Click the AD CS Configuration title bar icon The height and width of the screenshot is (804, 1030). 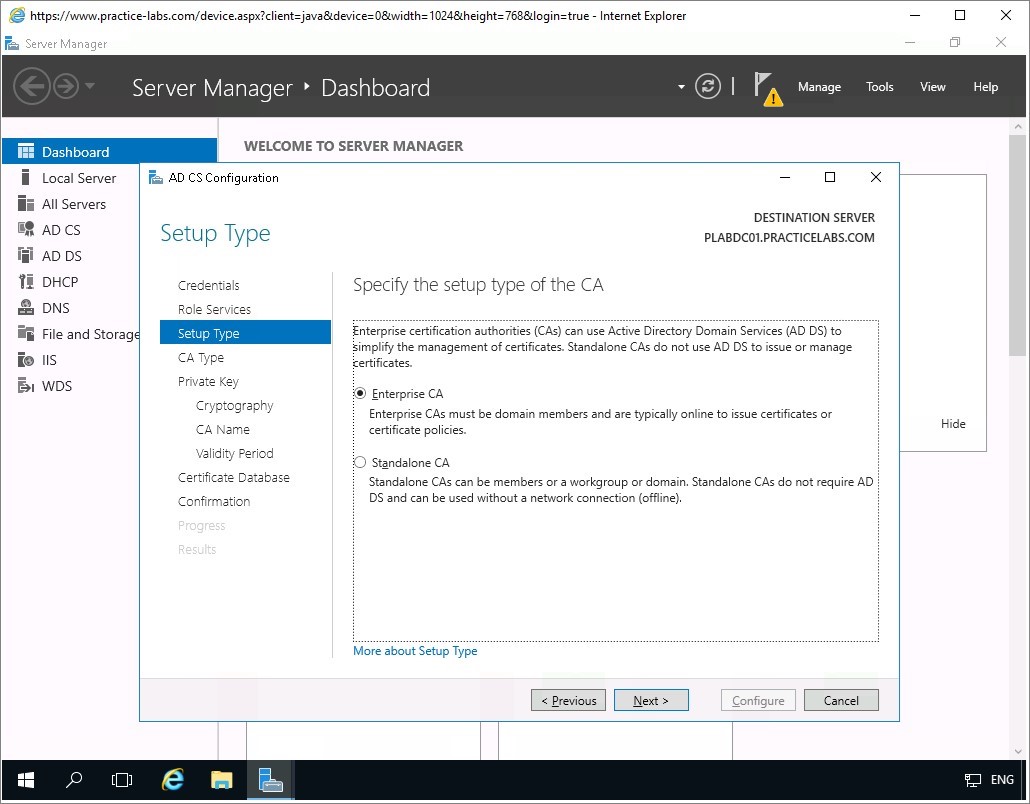156,177
